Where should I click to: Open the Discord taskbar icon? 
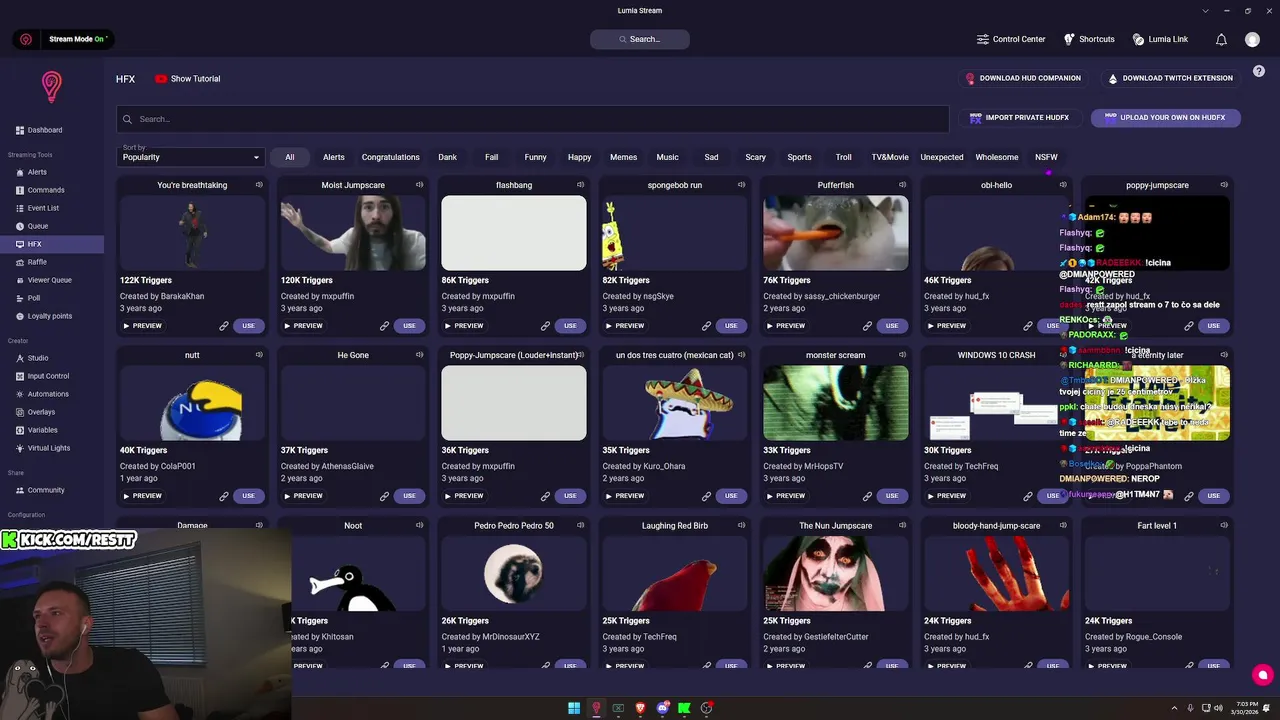pos(662,708)
